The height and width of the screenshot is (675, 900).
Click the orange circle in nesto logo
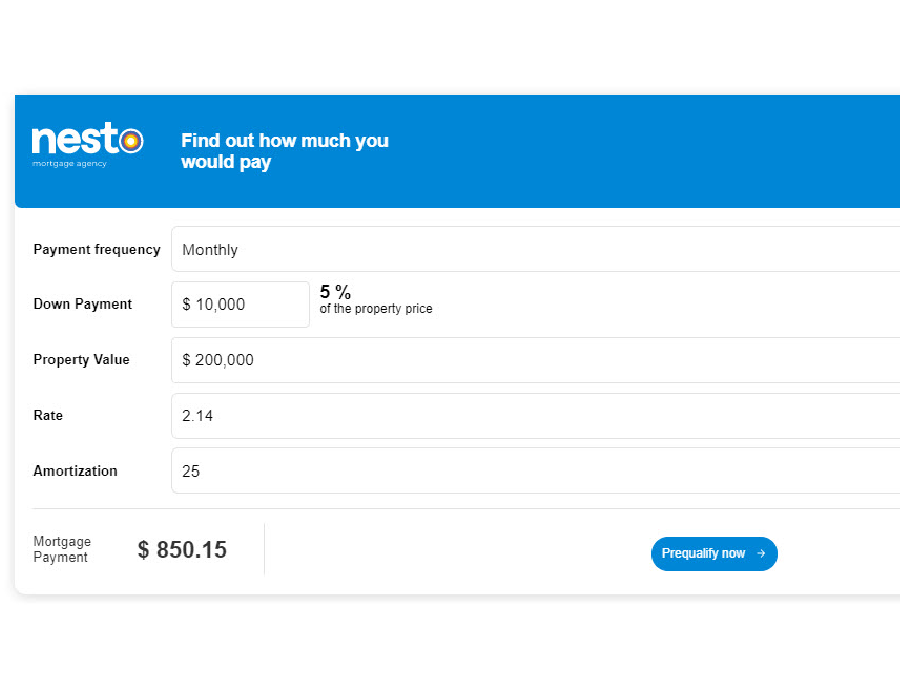(x=131, y=140)
